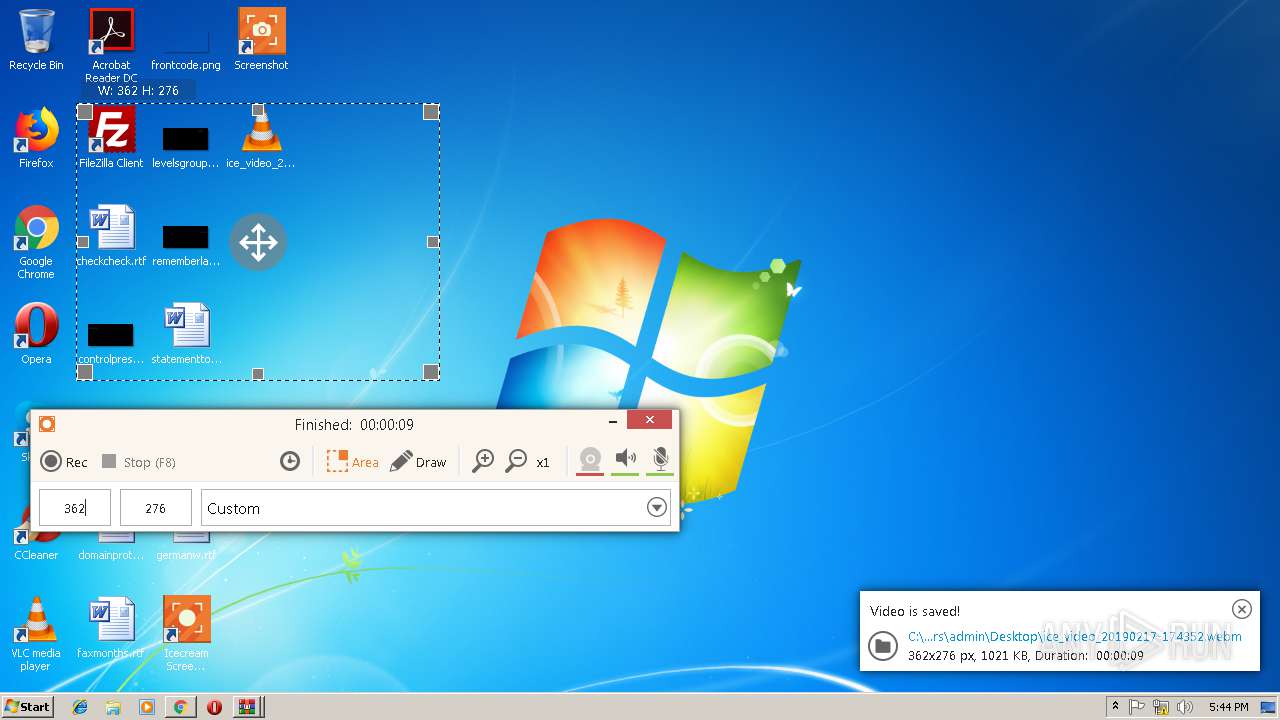Open the timer clock icon
The image size is (1280, 720).
[290, 461]
